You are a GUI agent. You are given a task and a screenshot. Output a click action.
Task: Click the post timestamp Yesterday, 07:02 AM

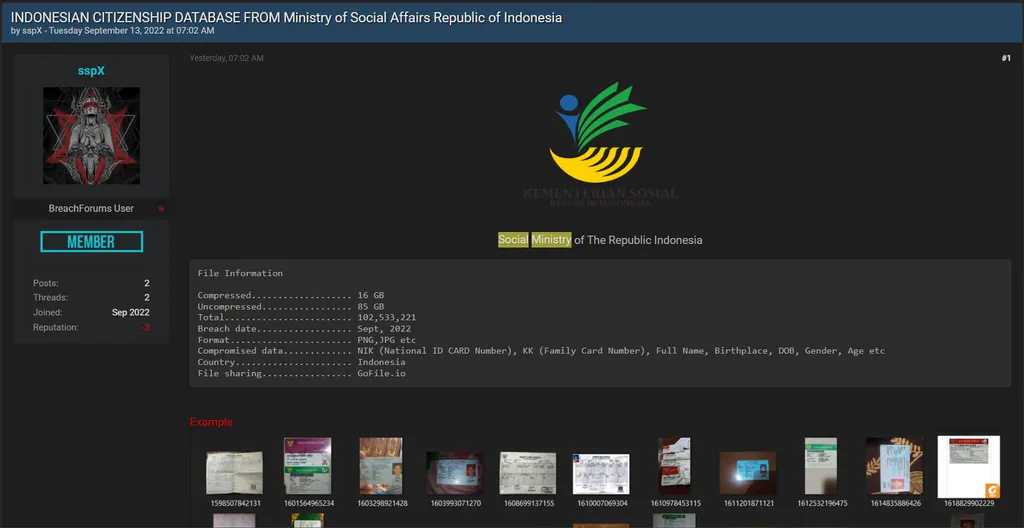click(x=227, y=58)
